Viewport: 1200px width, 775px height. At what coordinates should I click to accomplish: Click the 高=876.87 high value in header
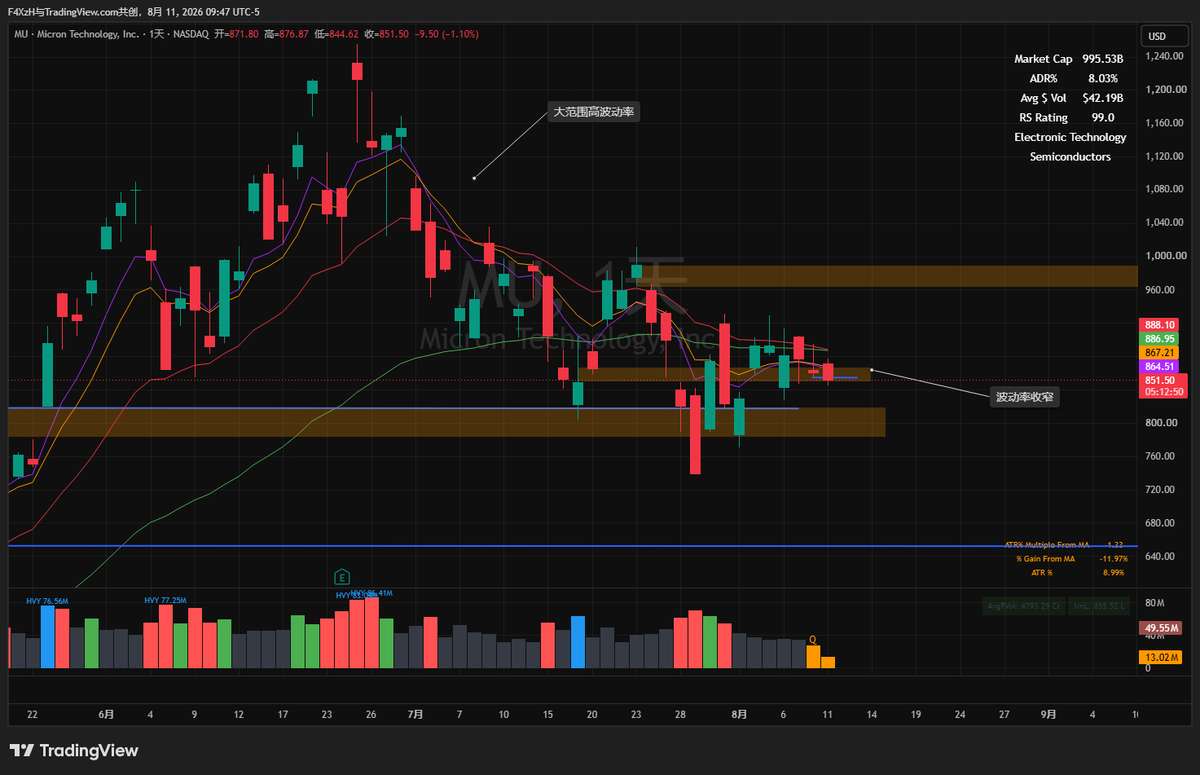point(285,33)
